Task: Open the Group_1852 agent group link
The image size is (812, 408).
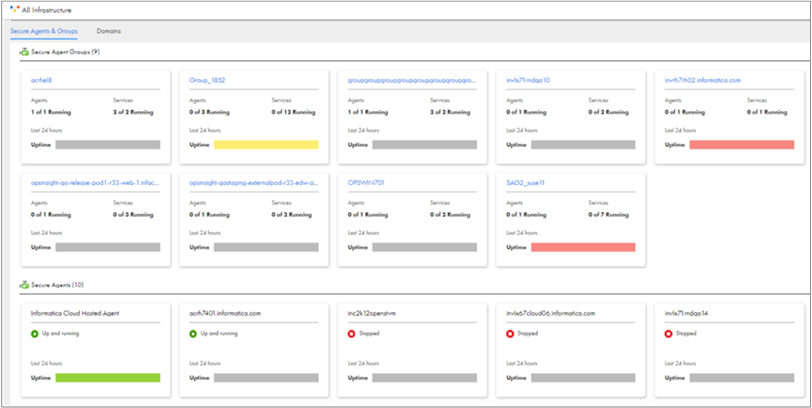Action: tap(207, 80)
